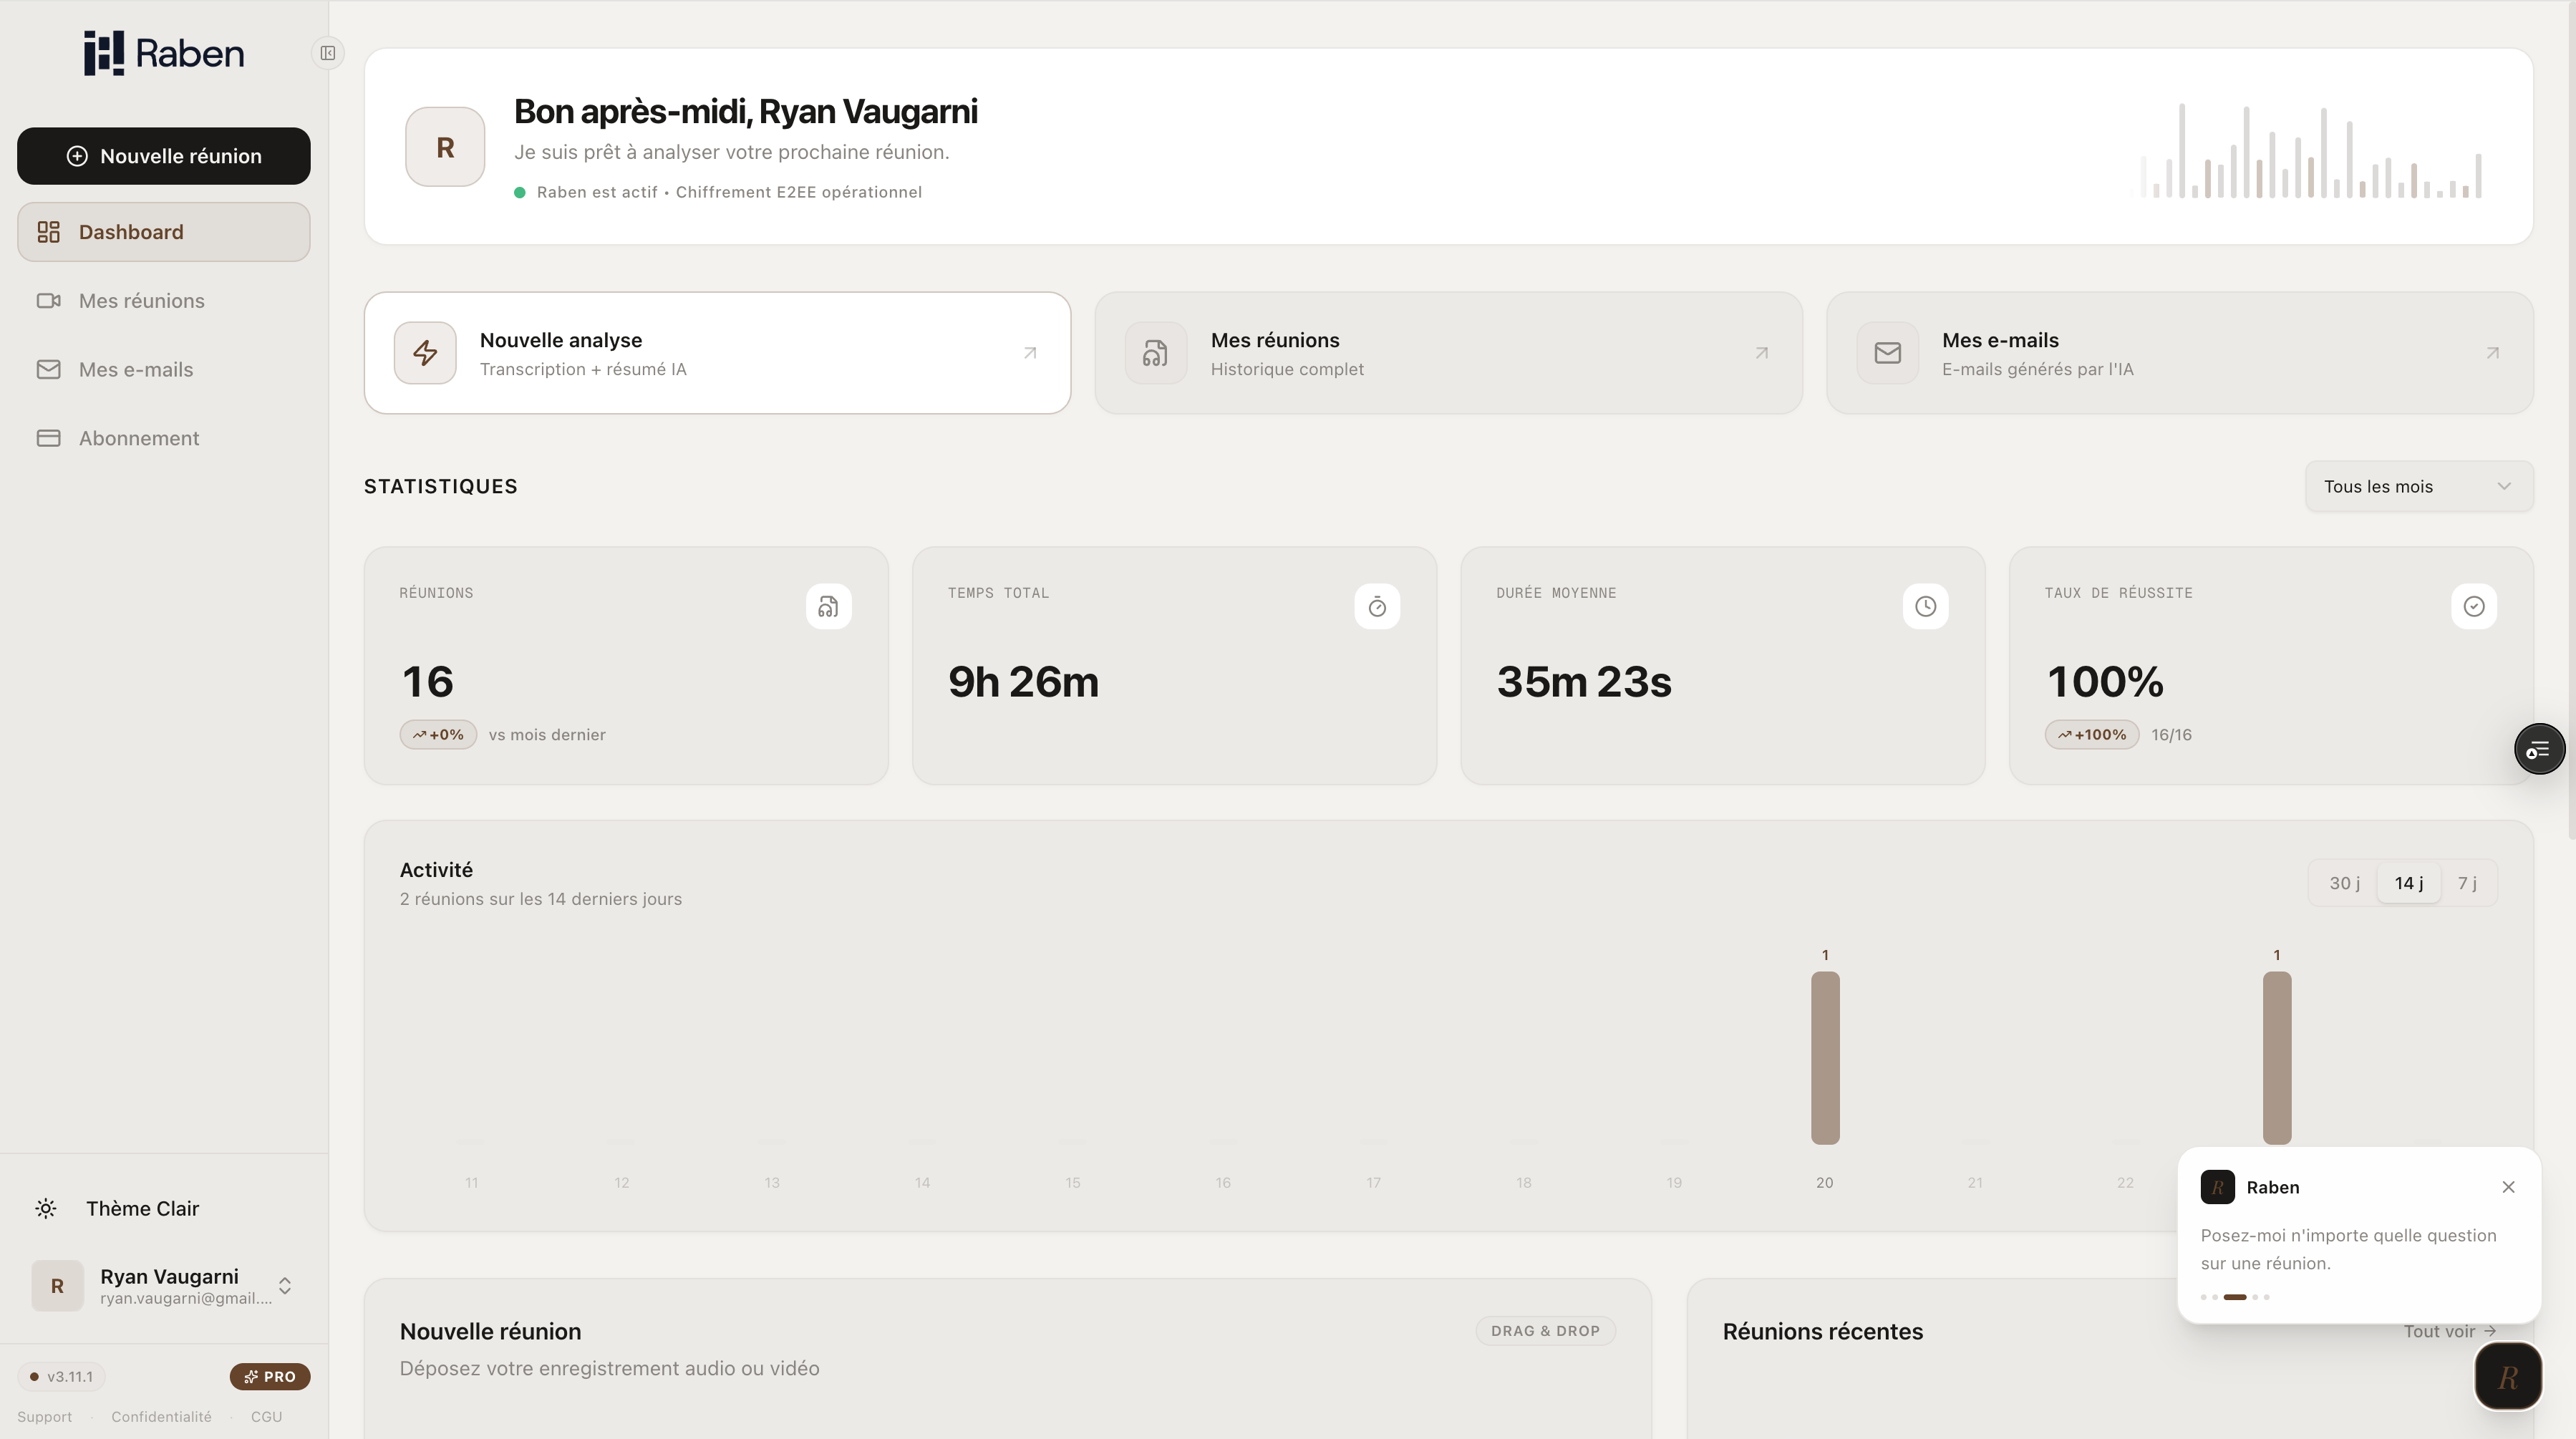Click the +0% trend badge
The image size is (2576, 1439).
pos(438,735)
